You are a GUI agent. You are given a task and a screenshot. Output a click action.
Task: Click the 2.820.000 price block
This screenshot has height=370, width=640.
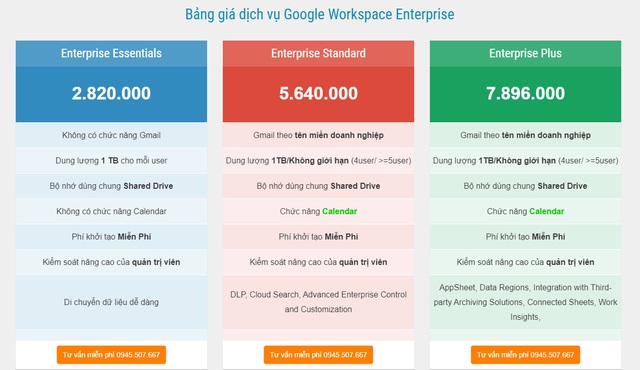111,94
